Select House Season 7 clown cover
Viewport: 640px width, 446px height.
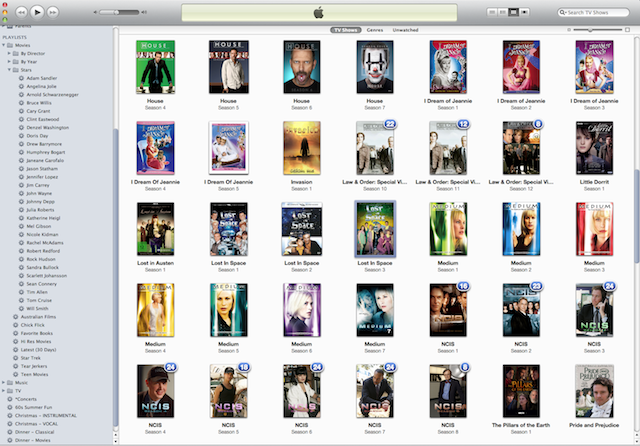click(375, 67)
